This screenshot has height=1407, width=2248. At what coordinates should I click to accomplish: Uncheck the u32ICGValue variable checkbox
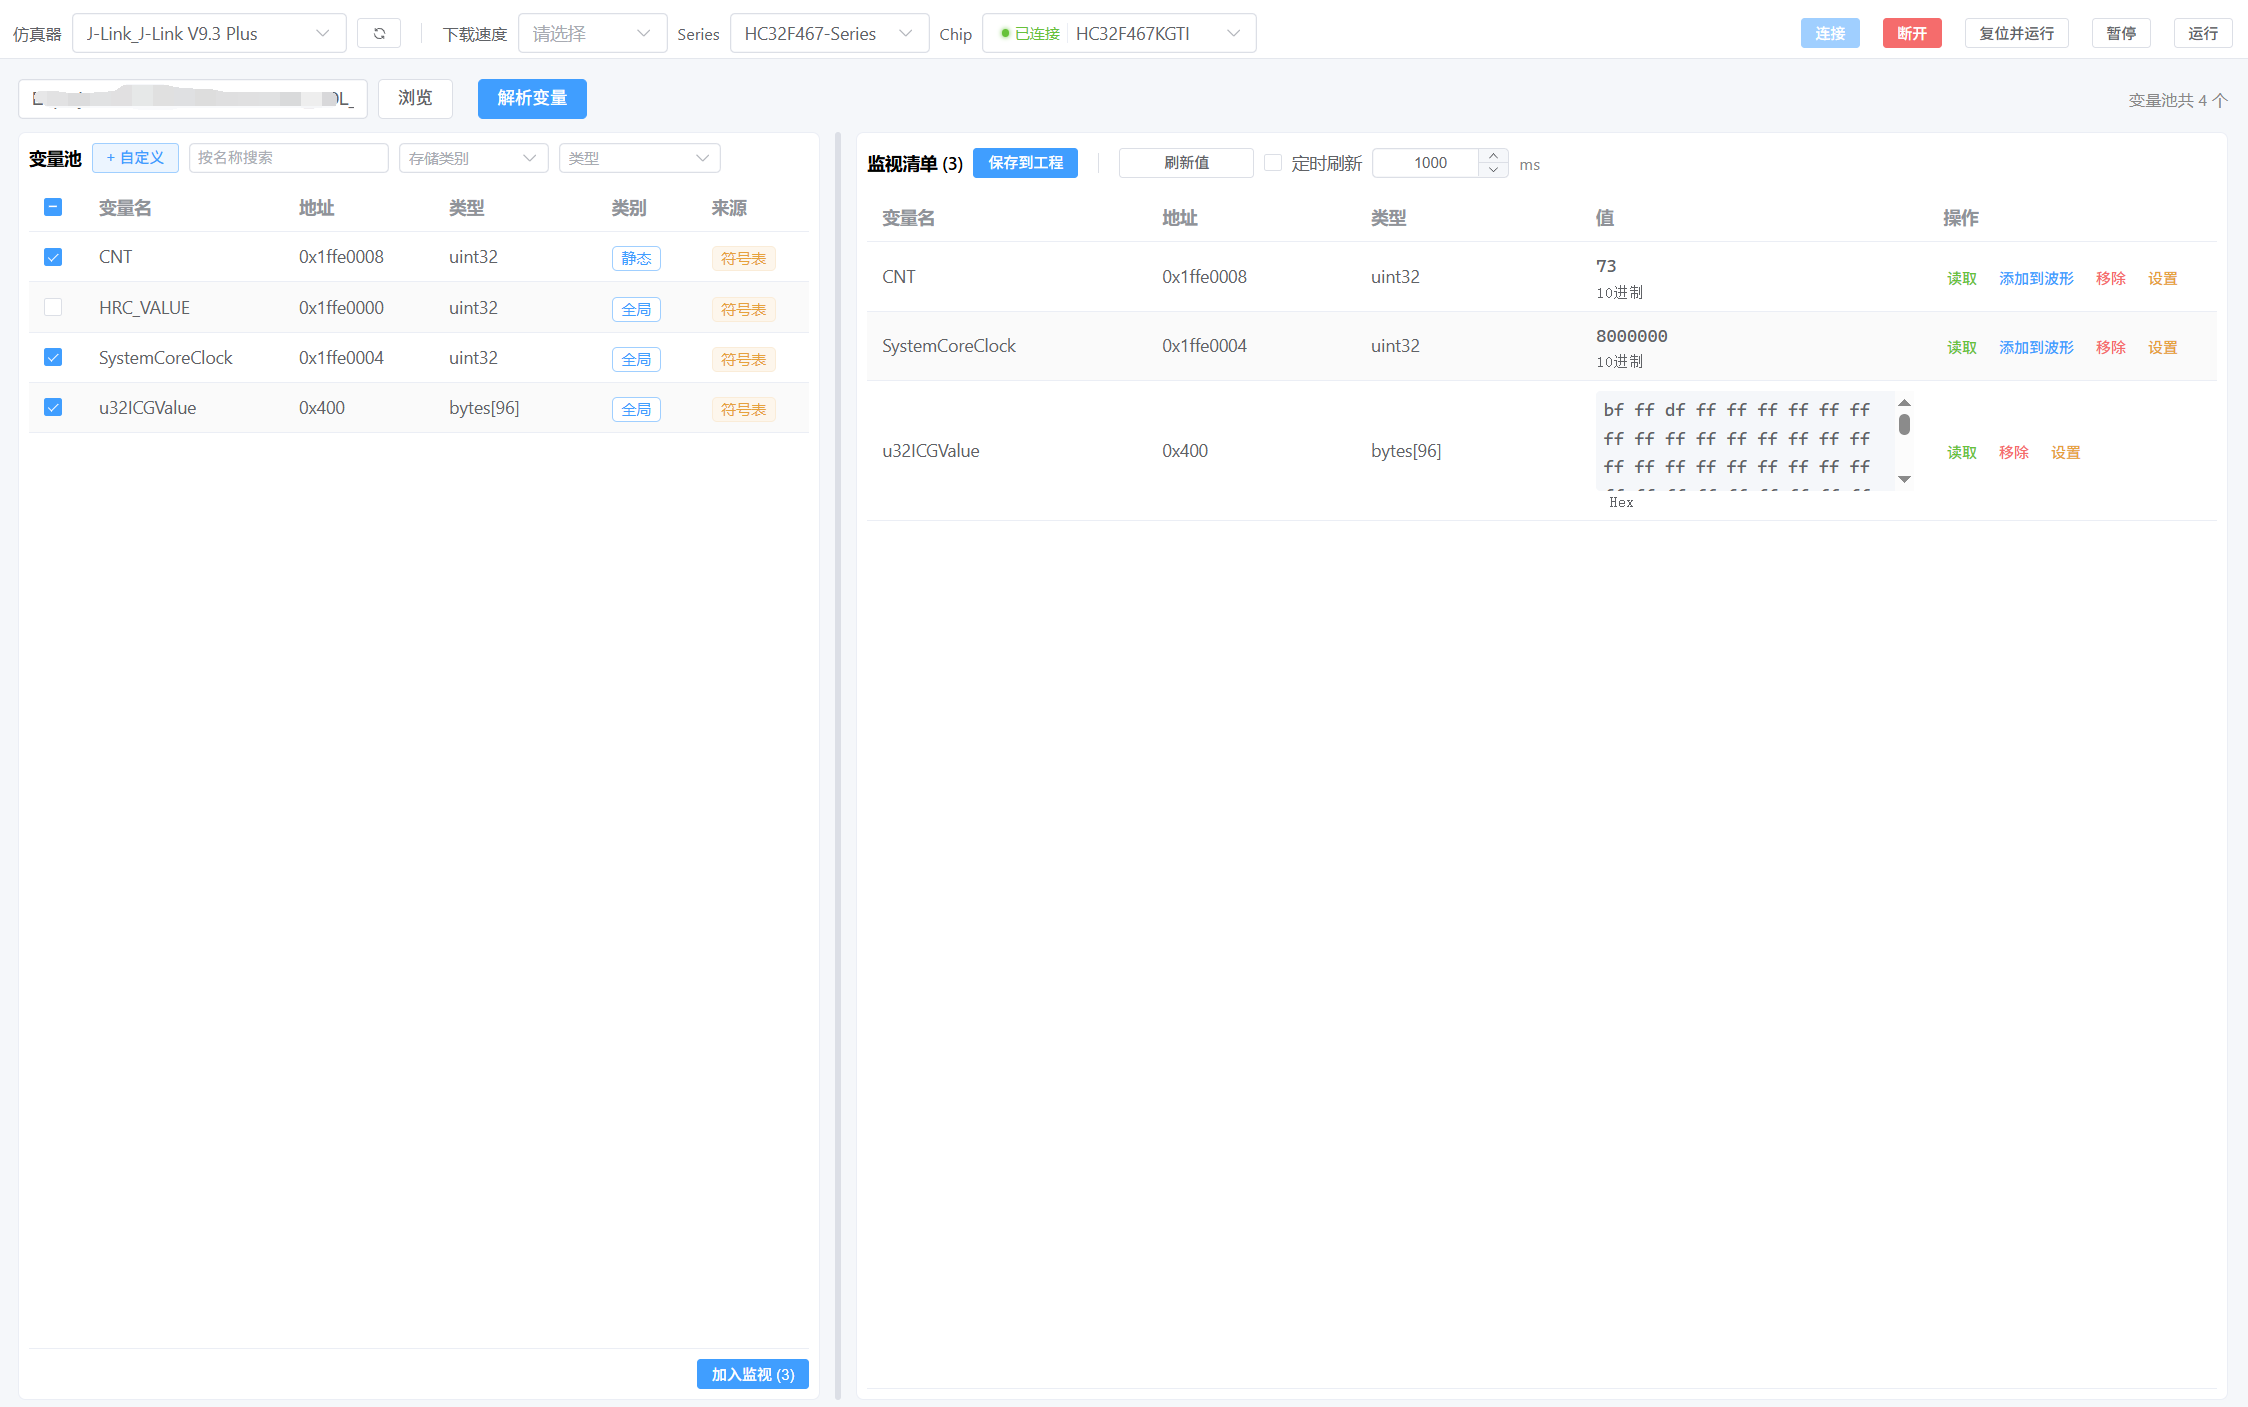53,407
